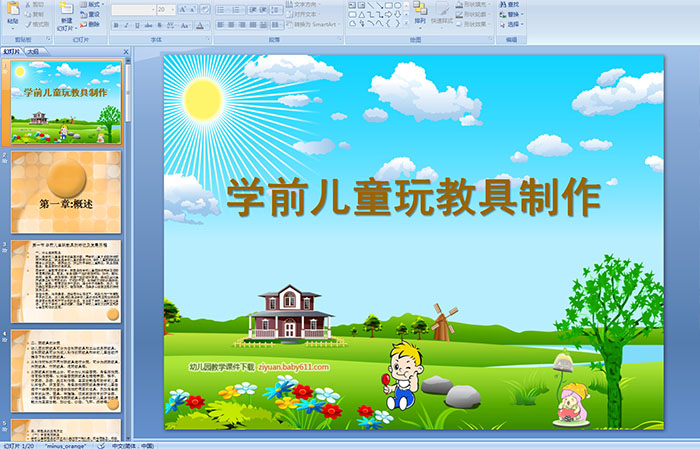Decrease font size with shrink-font icon
The image size is (700, 449).
coord(193,10)
